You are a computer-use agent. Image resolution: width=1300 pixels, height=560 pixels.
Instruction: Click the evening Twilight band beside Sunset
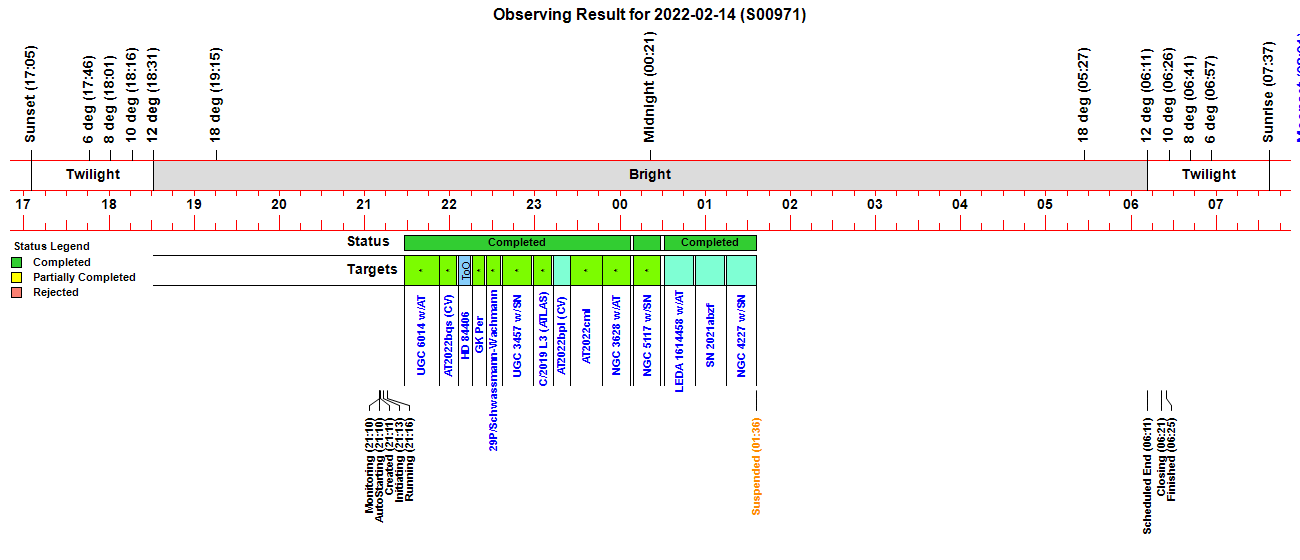click(x=92, y=175)
